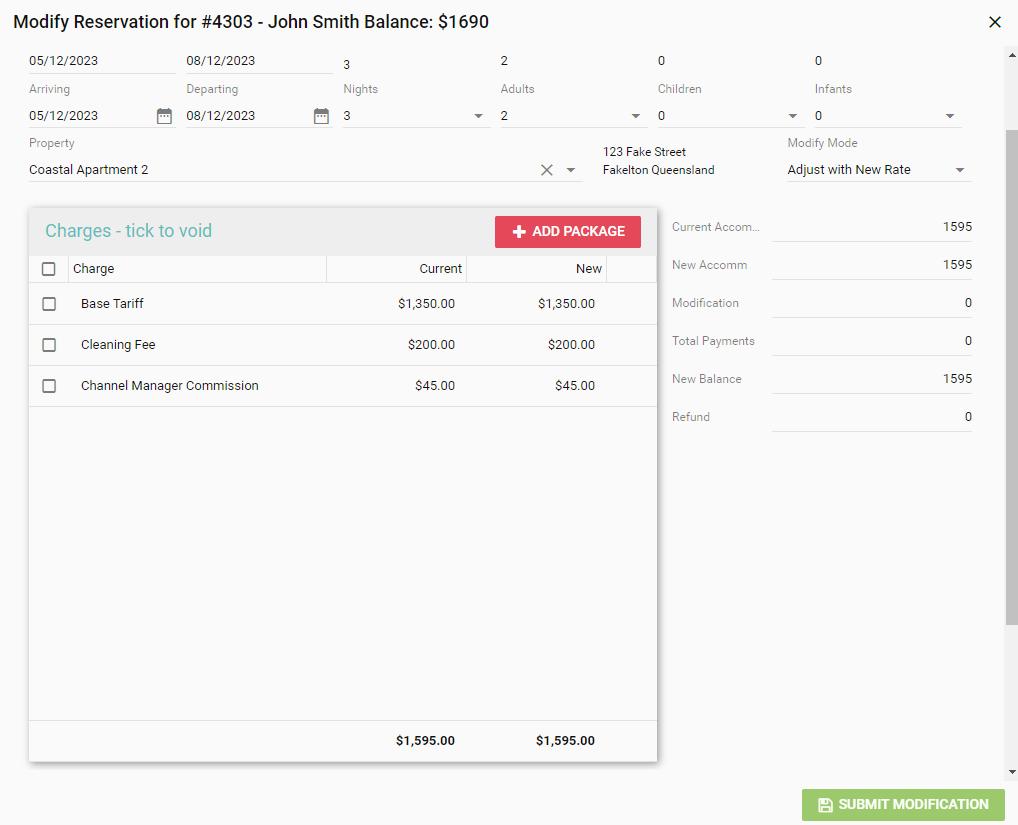This screenshot has height=825, width=1018.
Task: Tick the Cleaning Fee void checkbox
Action: [49, 345]
